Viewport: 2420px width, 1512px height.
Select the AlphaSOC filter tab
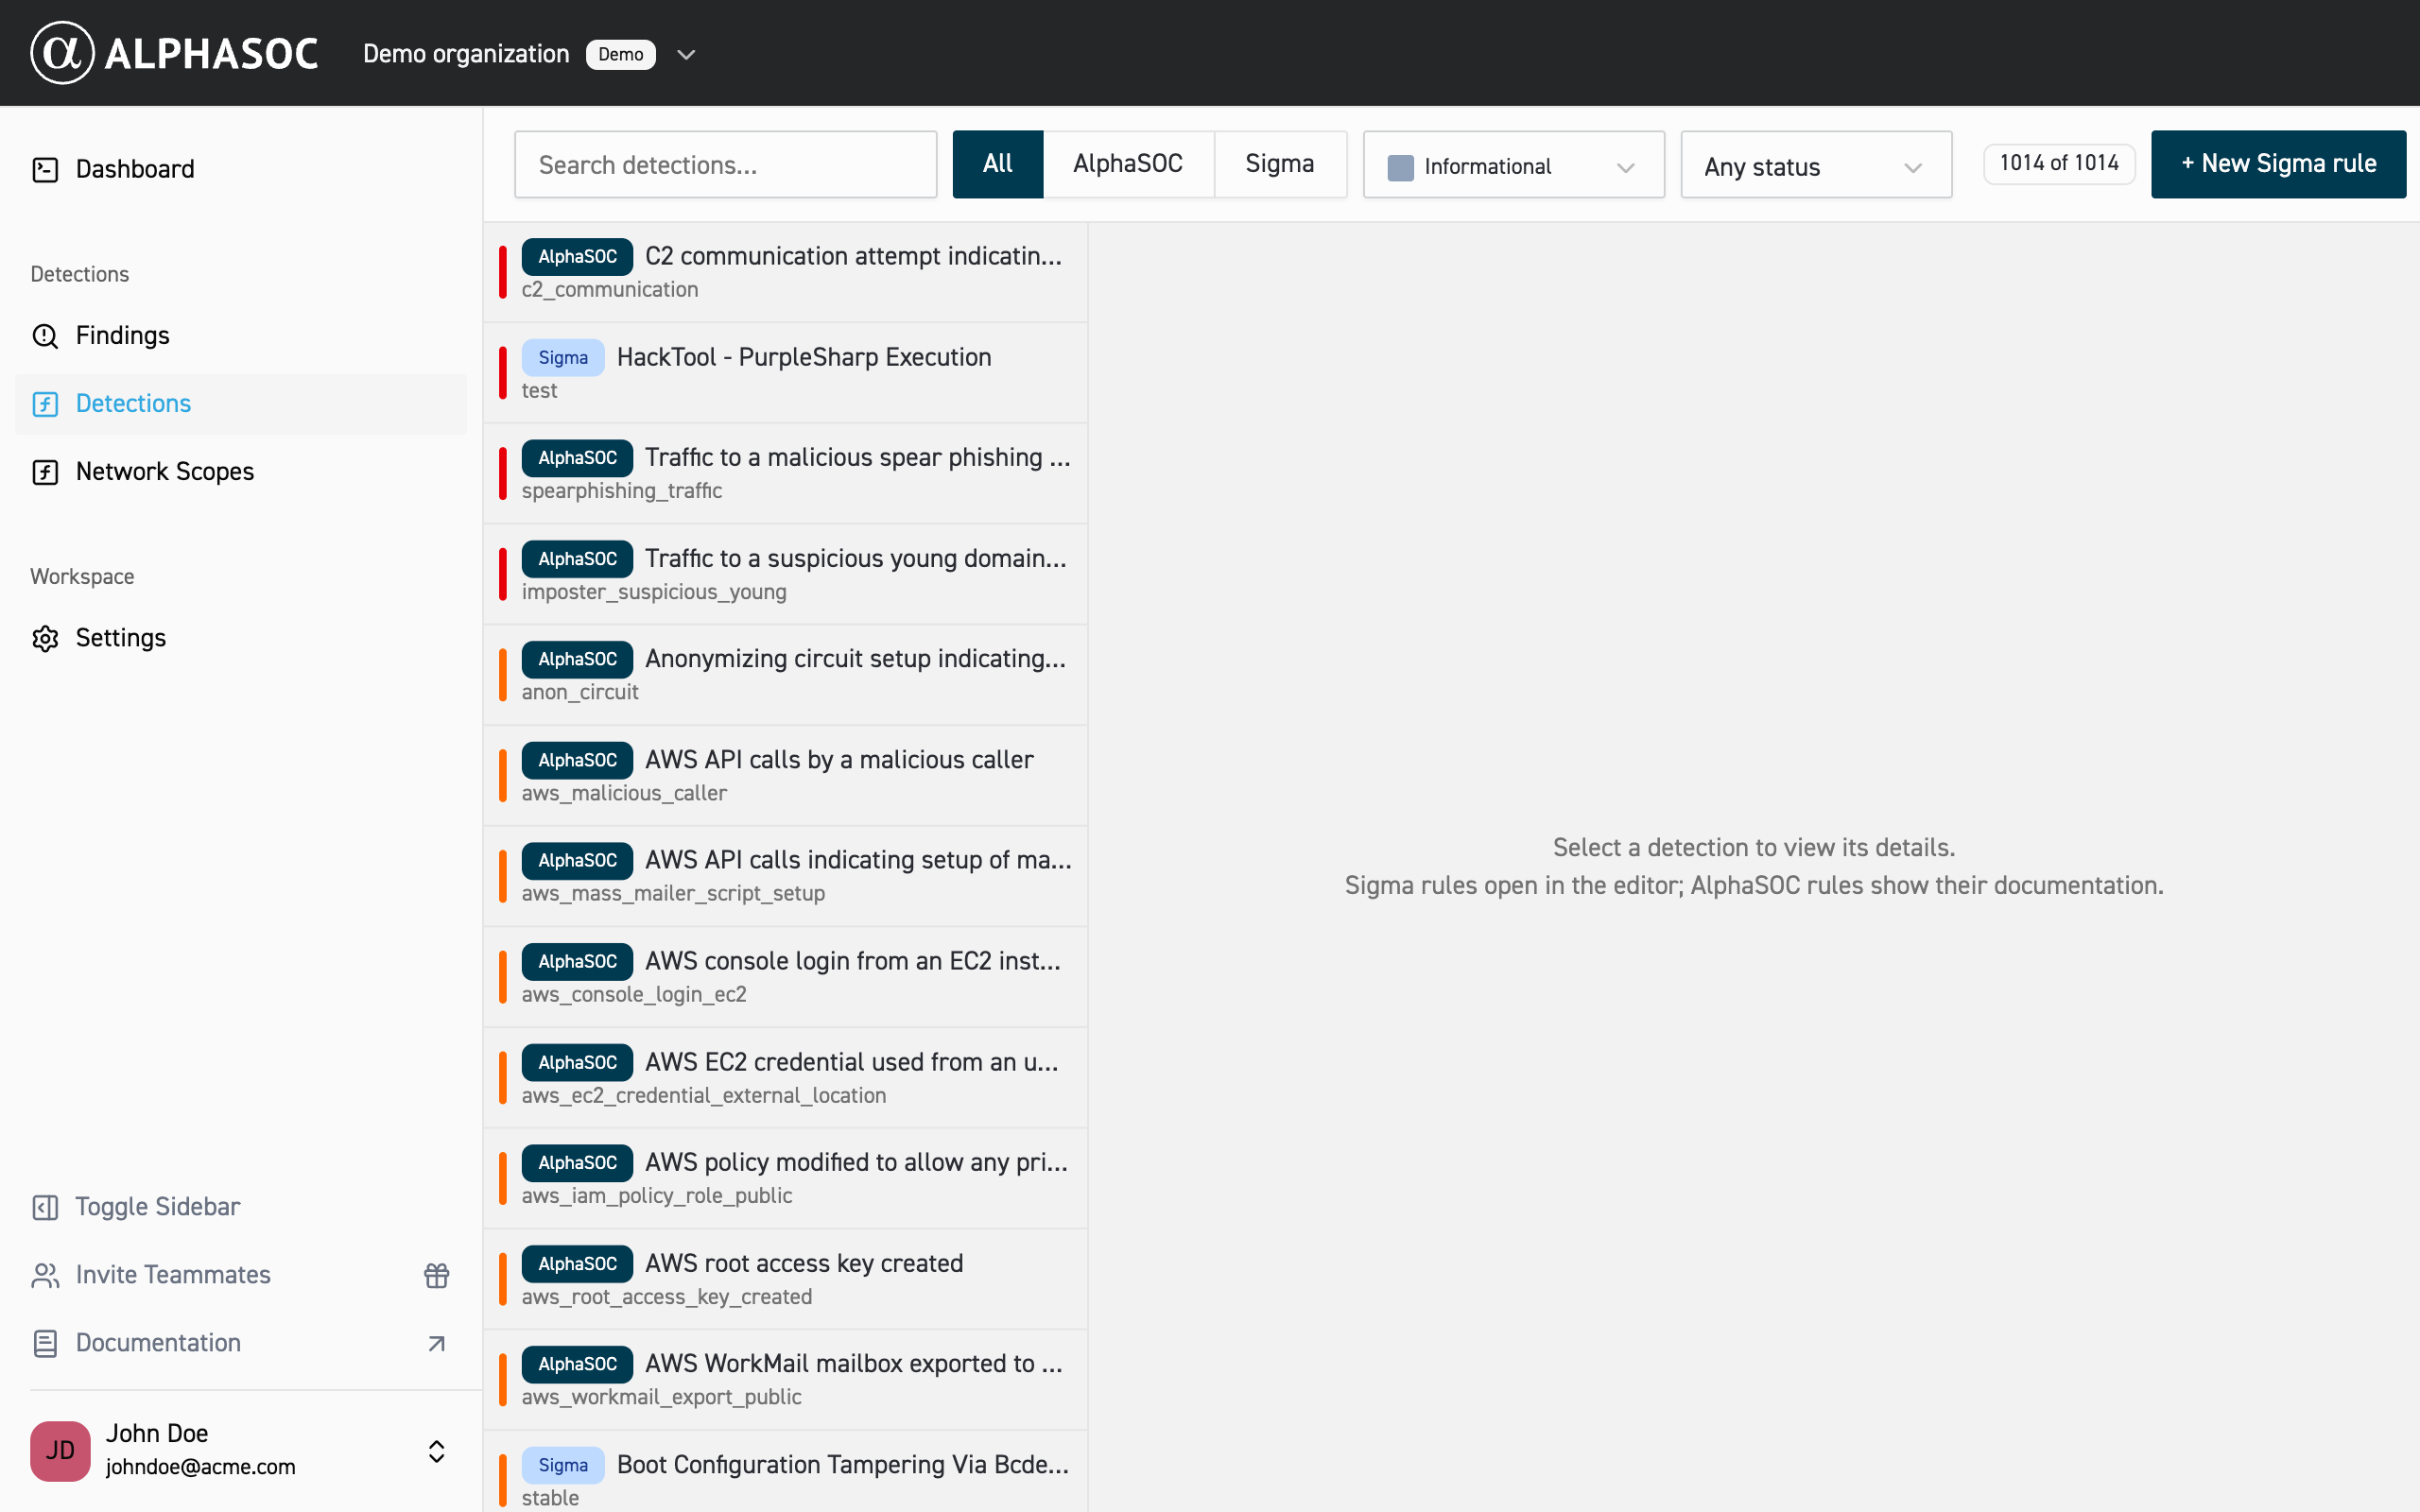[x=1128, y=164]
